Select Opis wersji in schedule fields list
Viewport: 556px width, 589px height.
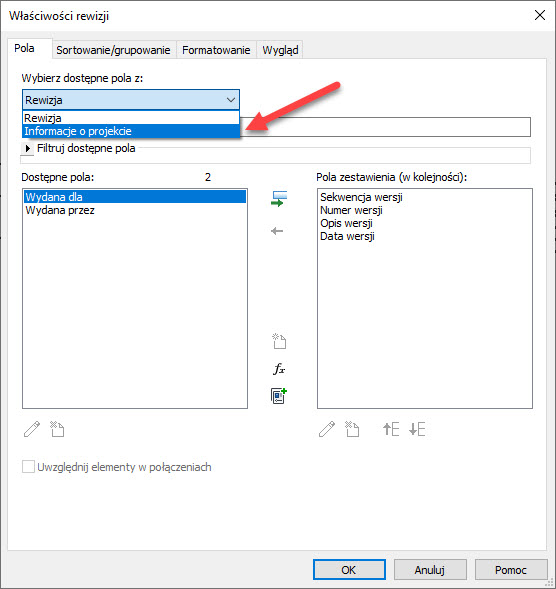coord(346,224)
